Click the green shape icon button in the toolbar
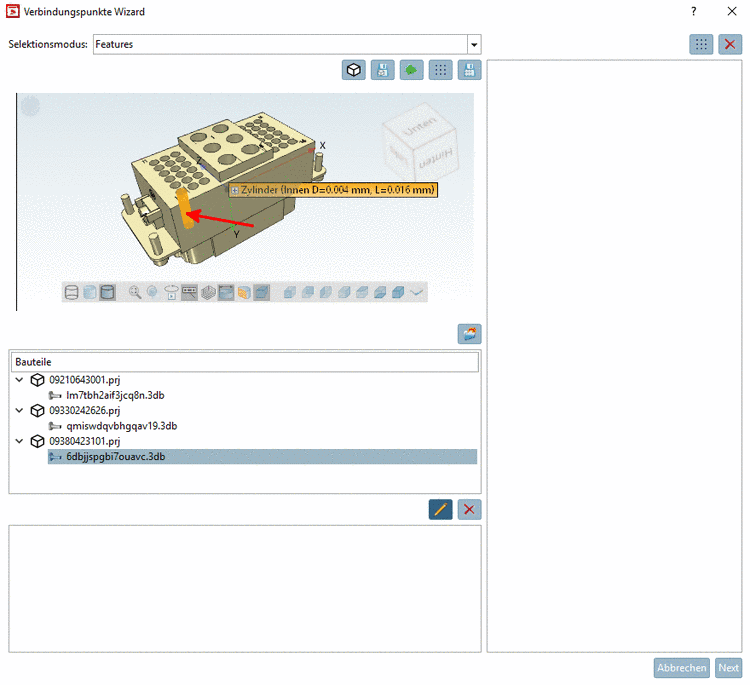The width and height of the screenshot is (750, 685). 411,70
